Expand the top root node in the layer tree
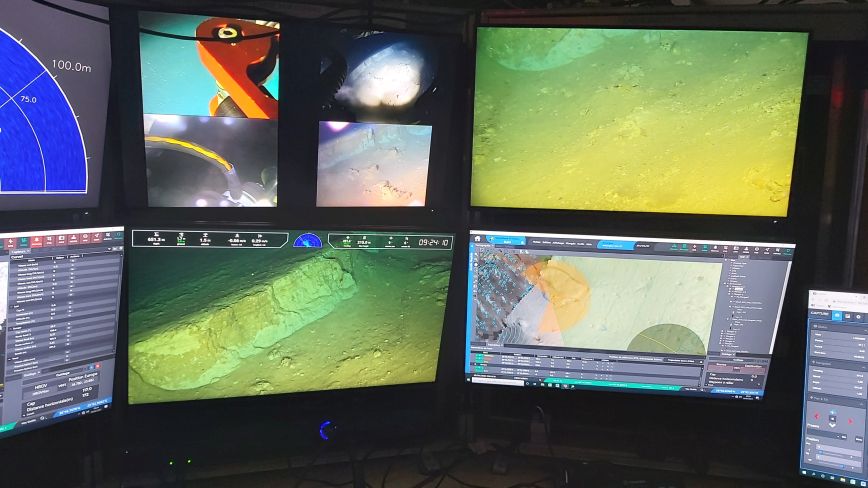Image resolution: width=868 pixels, height=488 pixels. [725, 261]
